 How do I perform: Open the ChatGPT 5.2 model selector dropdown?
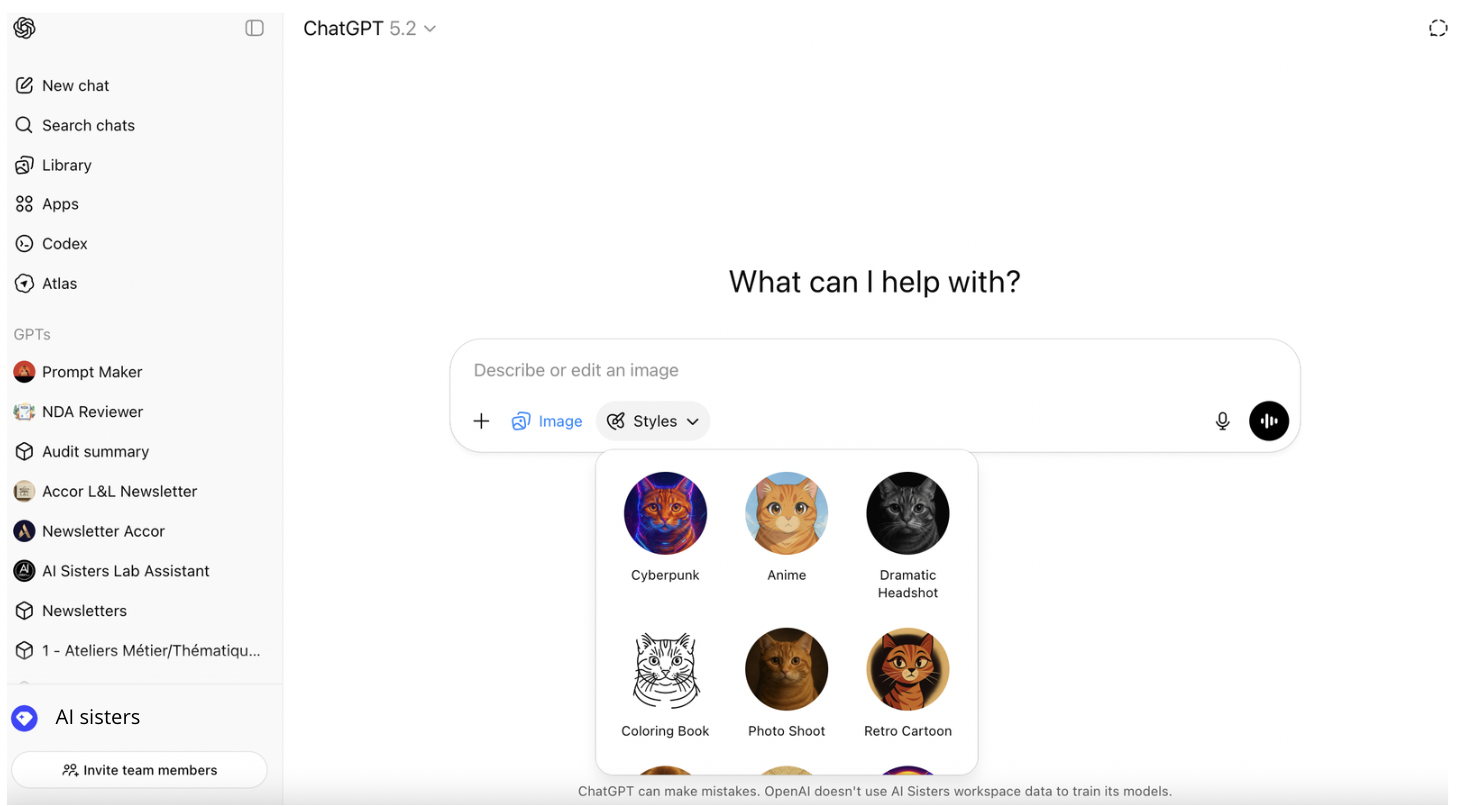pos(370,29)
